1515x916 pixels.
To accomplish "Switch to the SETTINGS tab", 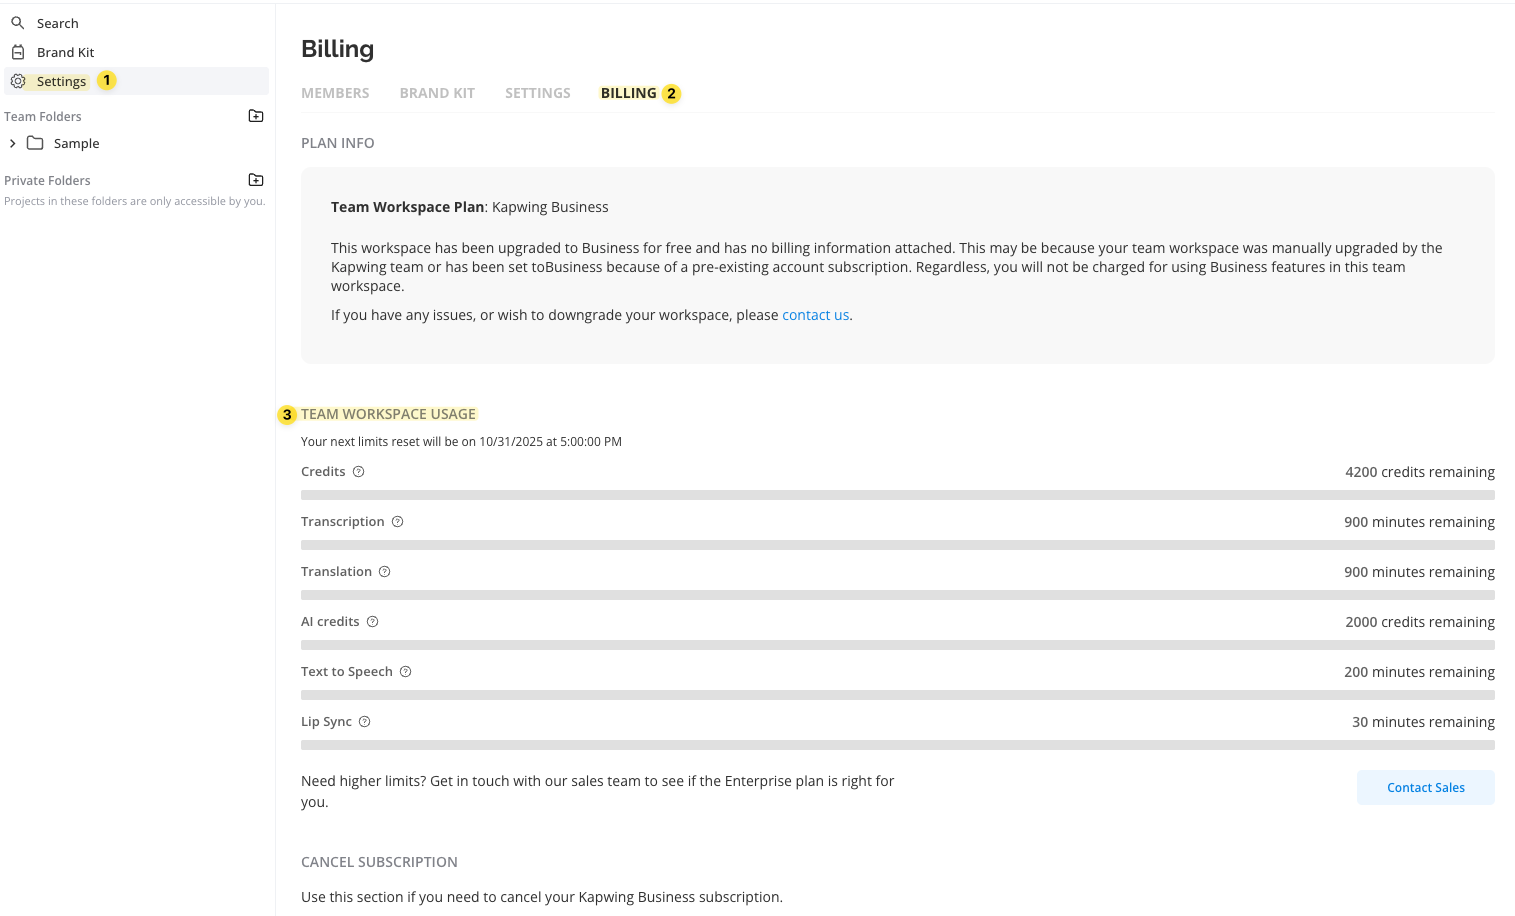I will click(x=538, y=92).
